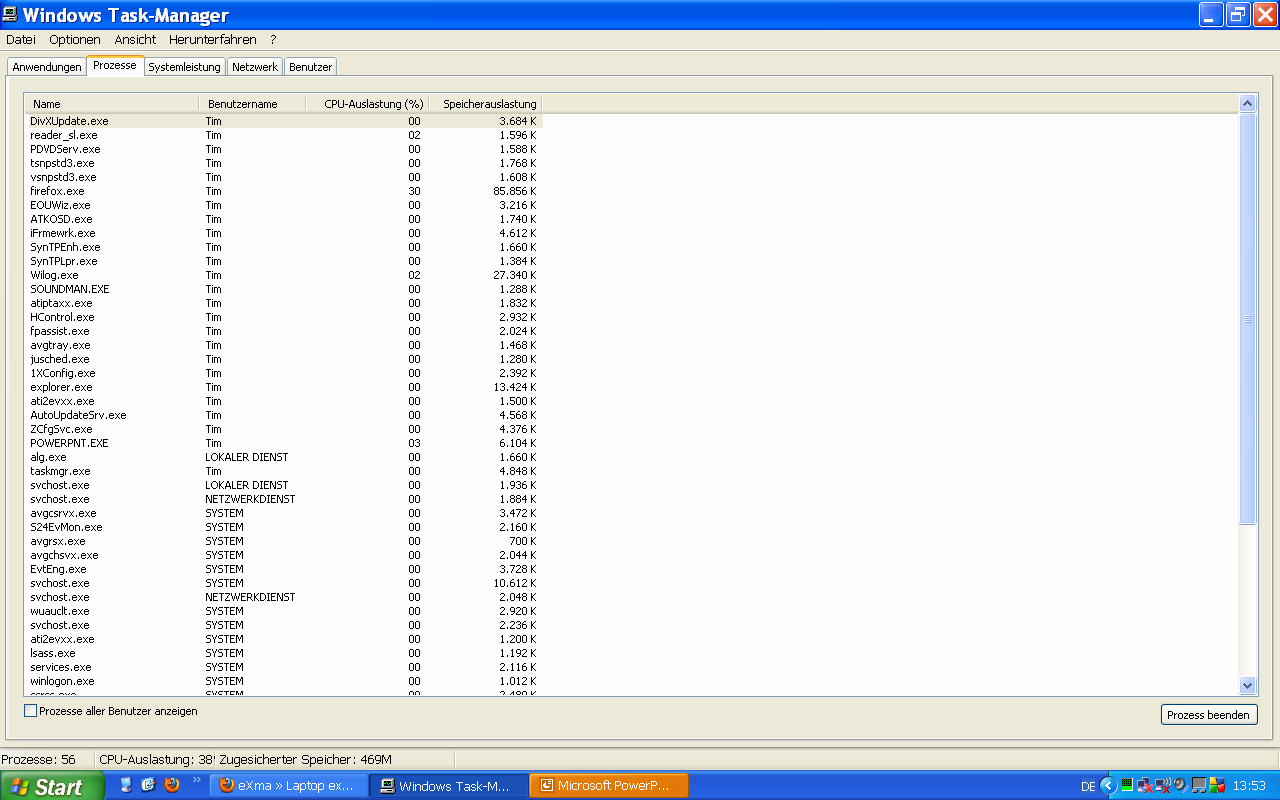Select the avgtray.exe process
Viewport: 1280px width, 800px height.
click(283, 345)
